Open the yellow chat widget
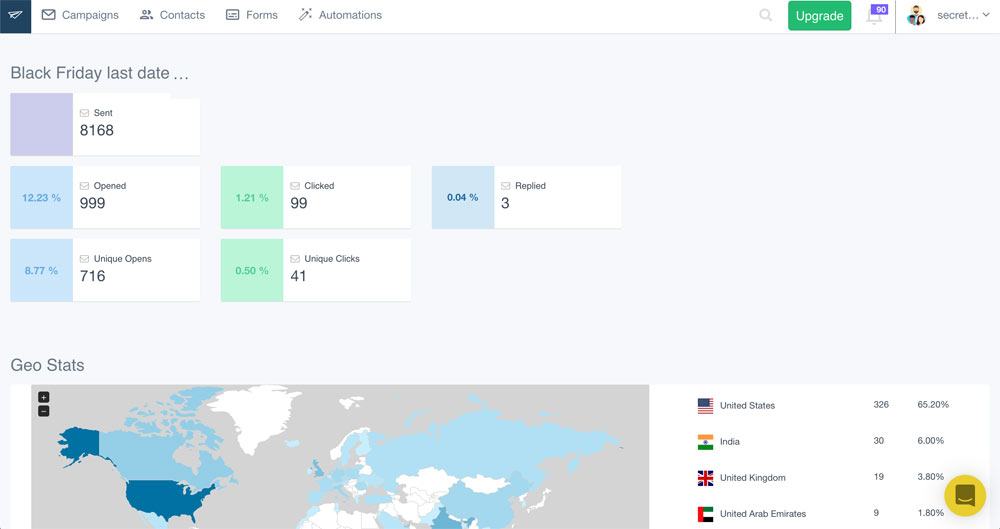 (965, 495)
